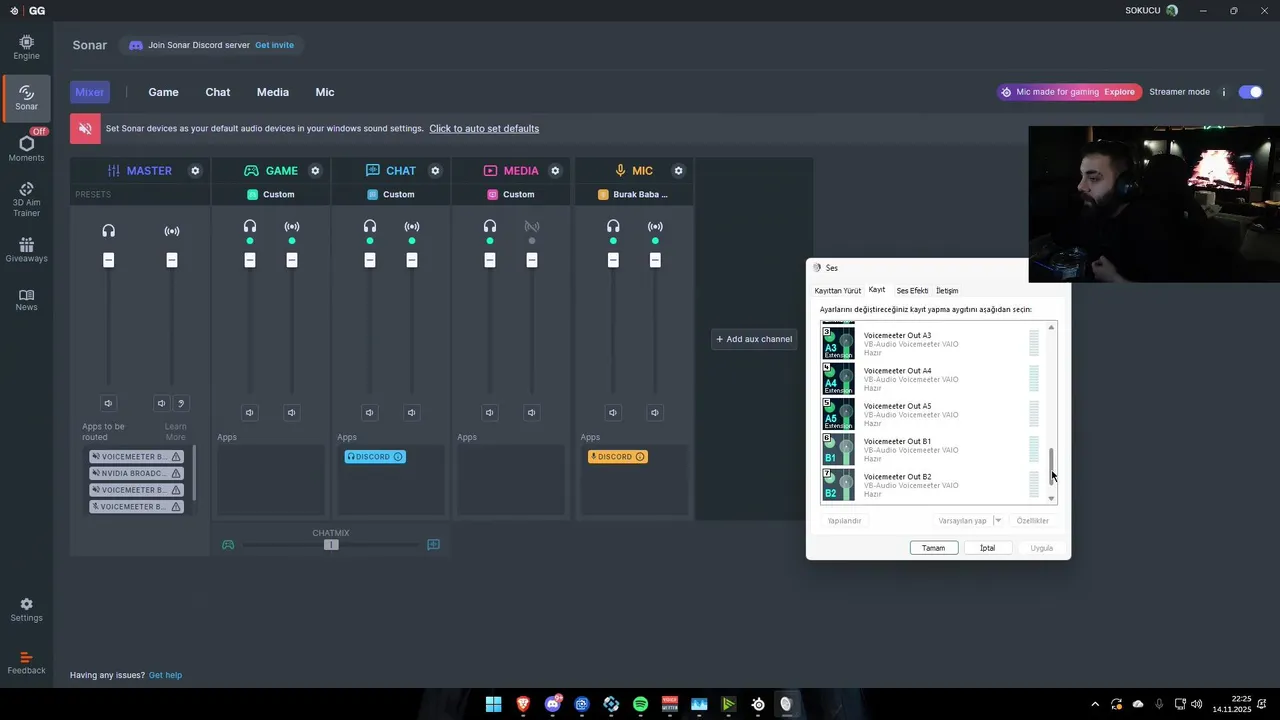Image resolution: width=1280 pixels, height=720 pixels.
Task: Click Explore on the Mic banner
Action: (x=1119, y=92)
